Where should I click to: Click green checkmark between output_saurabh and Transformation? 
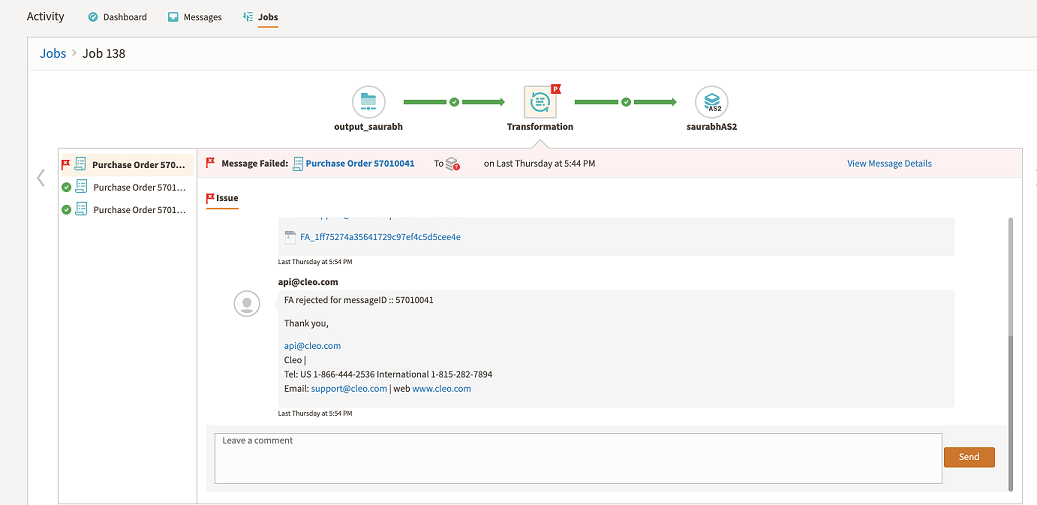454,102
